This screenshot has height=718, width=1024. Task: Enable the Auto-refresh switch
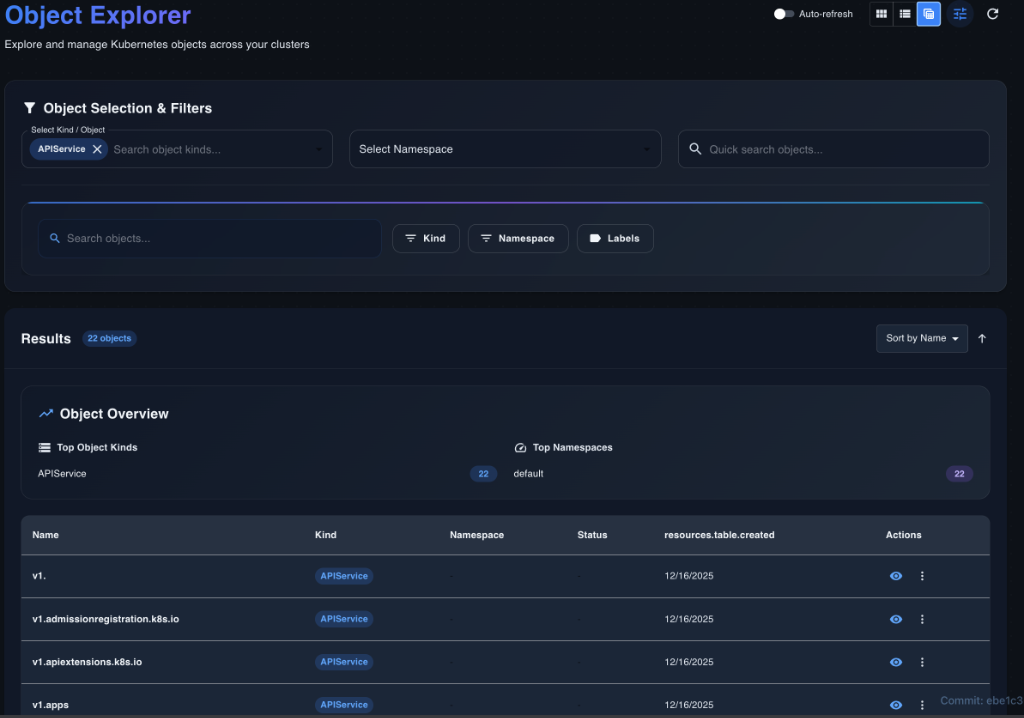[784, 14]
